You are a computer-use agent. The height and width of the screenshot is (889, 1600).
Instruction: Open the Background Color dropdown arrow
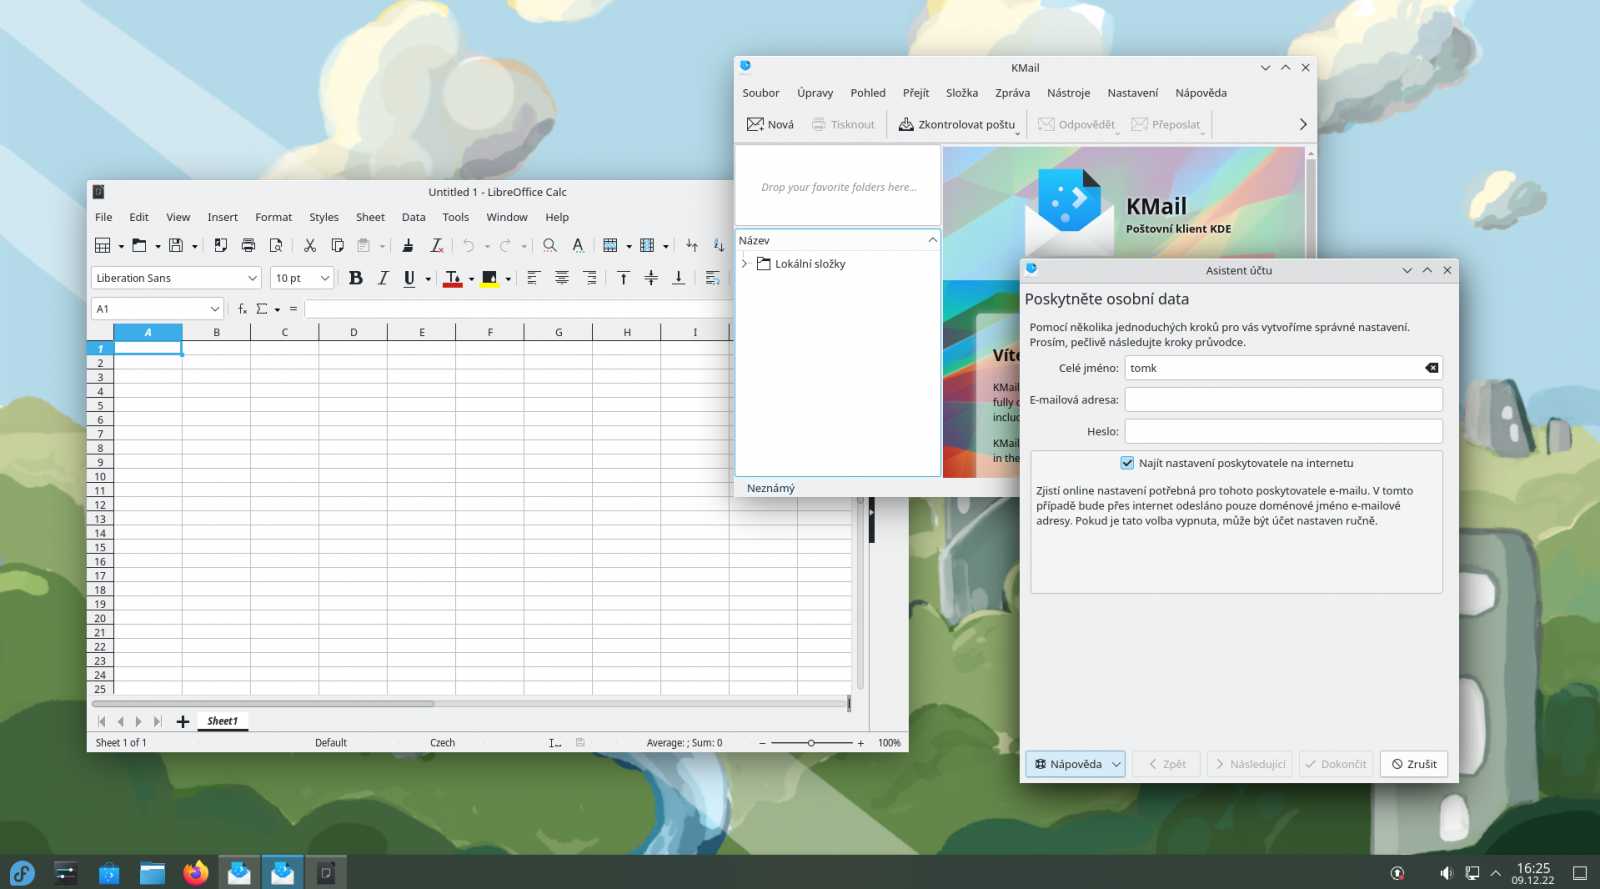click(508, 279)
